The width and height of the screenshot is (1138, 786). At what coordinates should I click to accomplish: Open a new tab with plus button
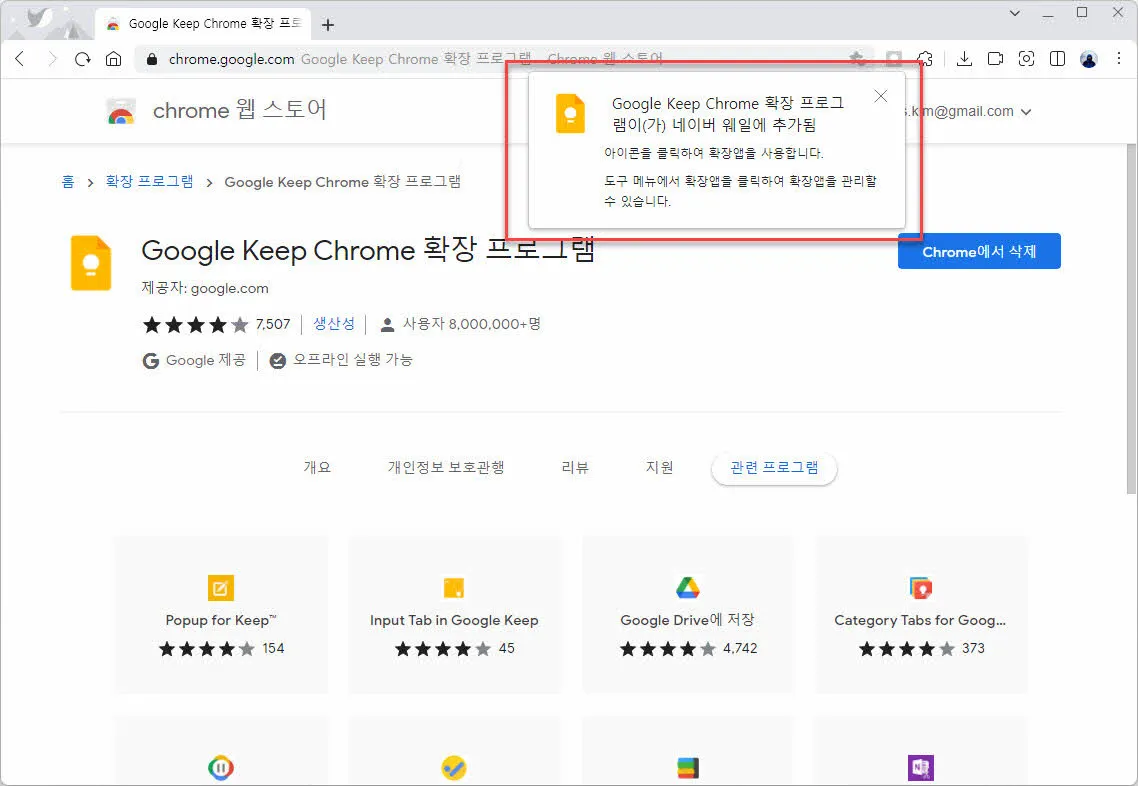tap(328, 25)
